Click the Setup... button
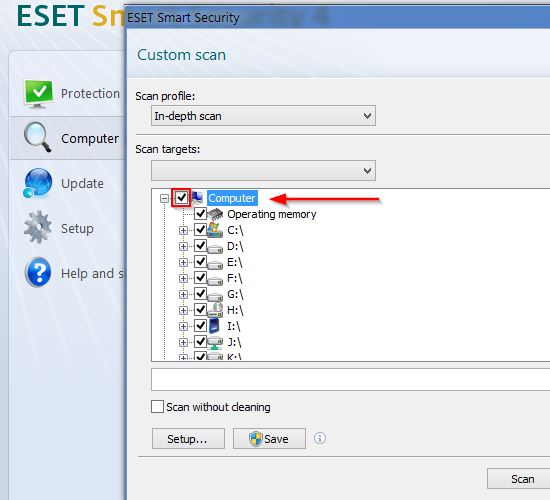This screenshot has width=550, height=500. click(x=188, y=439)
